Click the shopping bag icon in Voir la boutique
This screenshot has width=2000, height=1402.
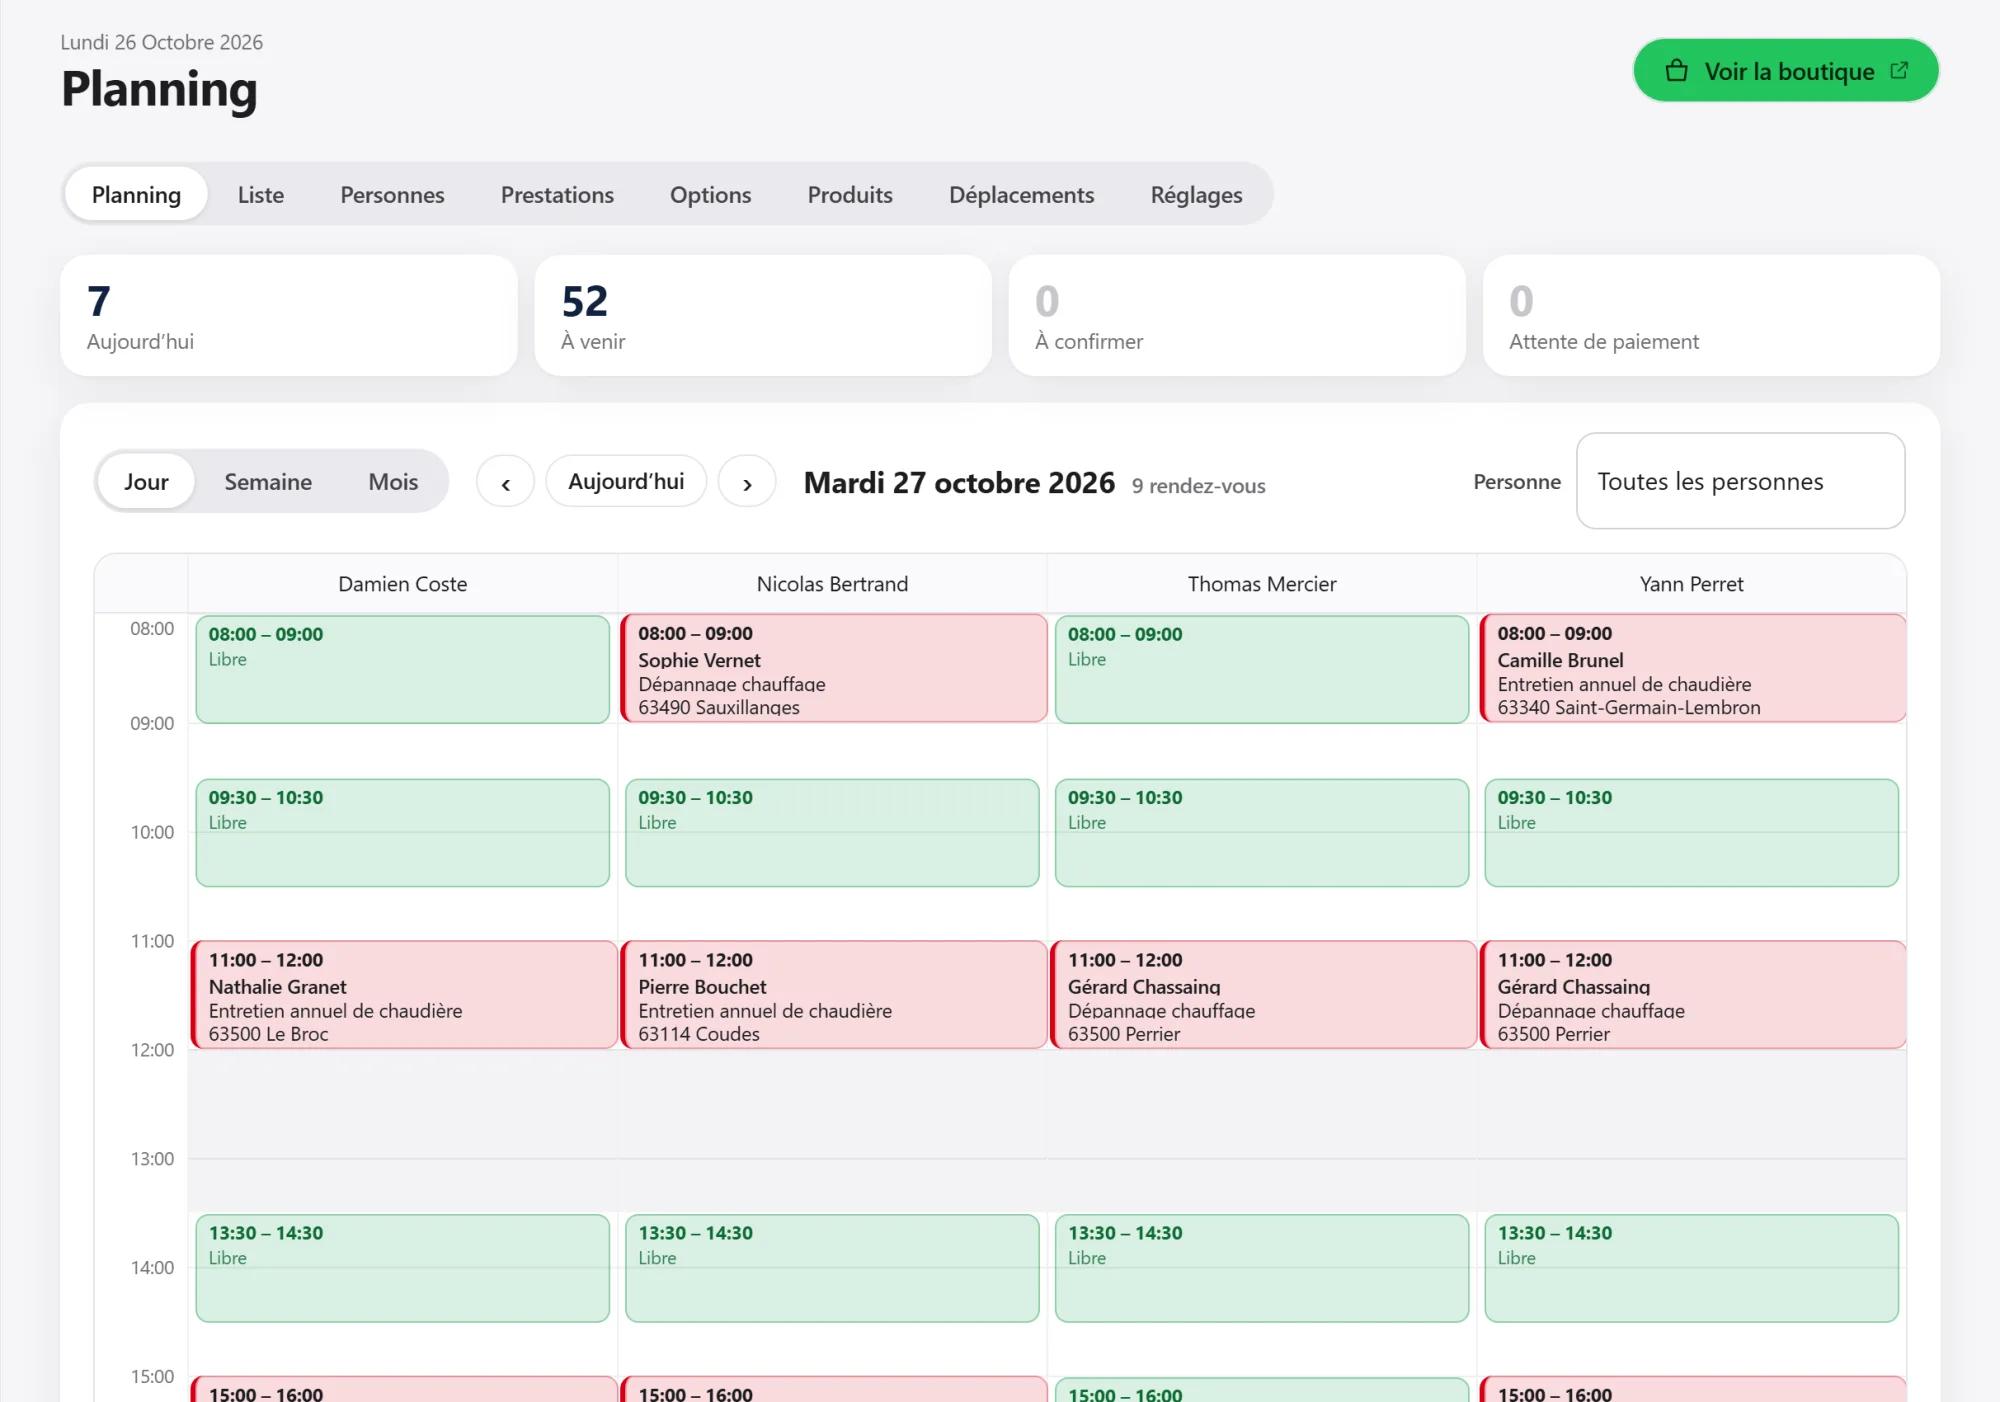[1677, 71]
